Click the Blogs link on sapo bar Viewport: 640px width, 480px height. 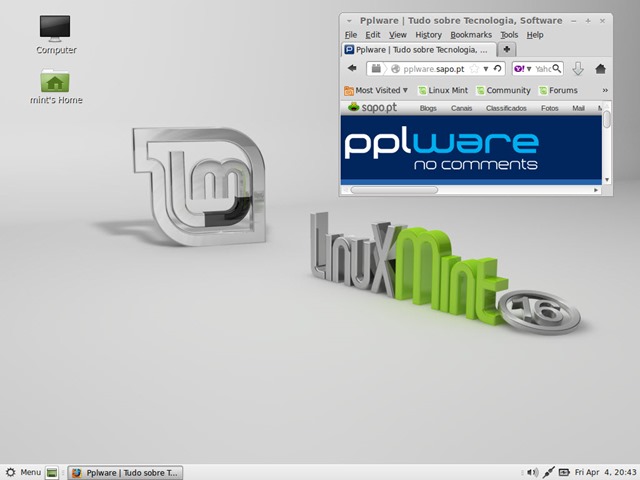pos(428,108)
